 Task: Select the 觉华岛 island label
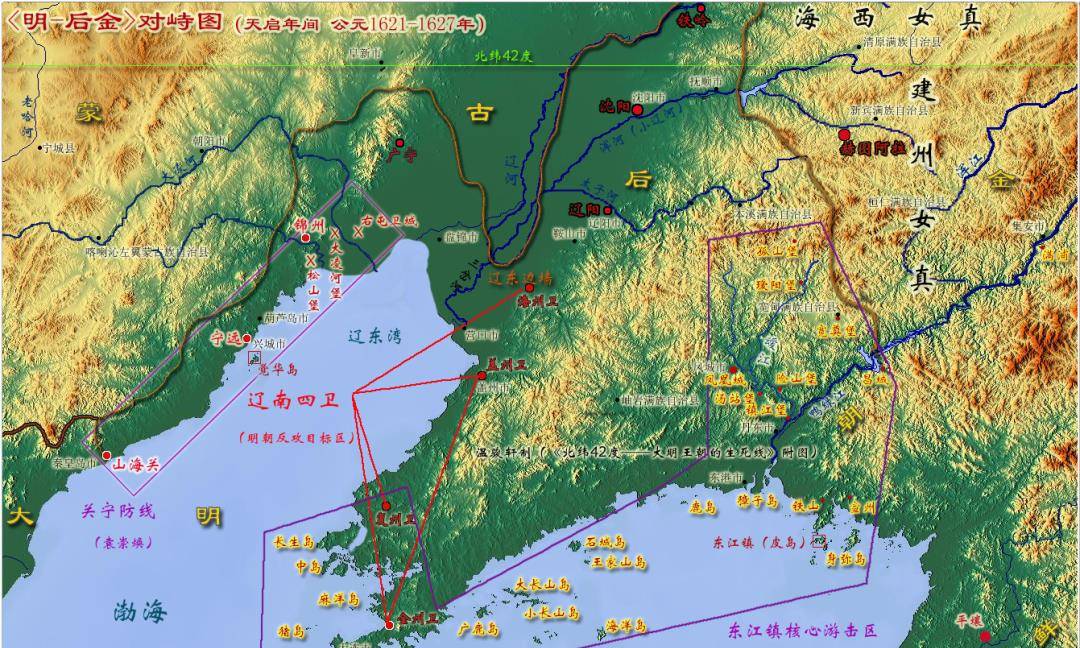click(278, 370)
